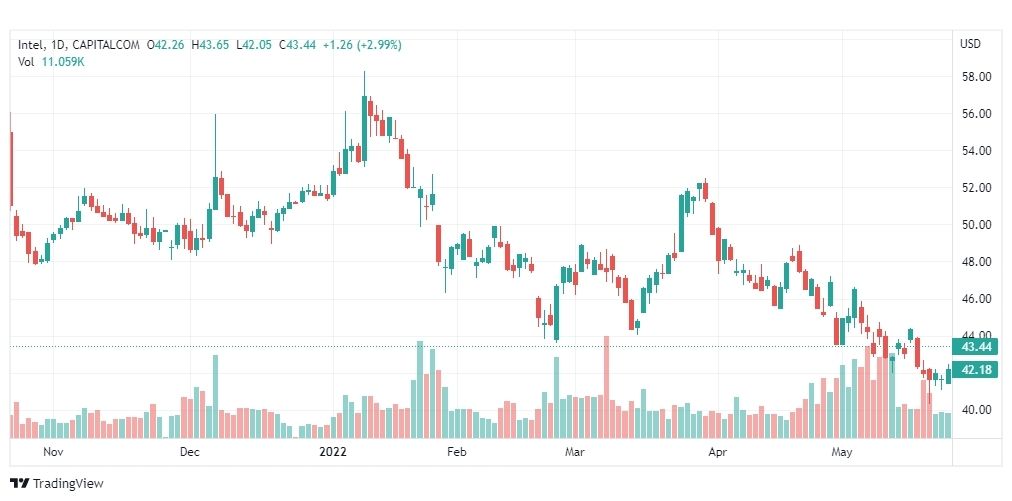Click the 42.18 price tag
This screenshot has height=501, width=1012.
[975, 371]
